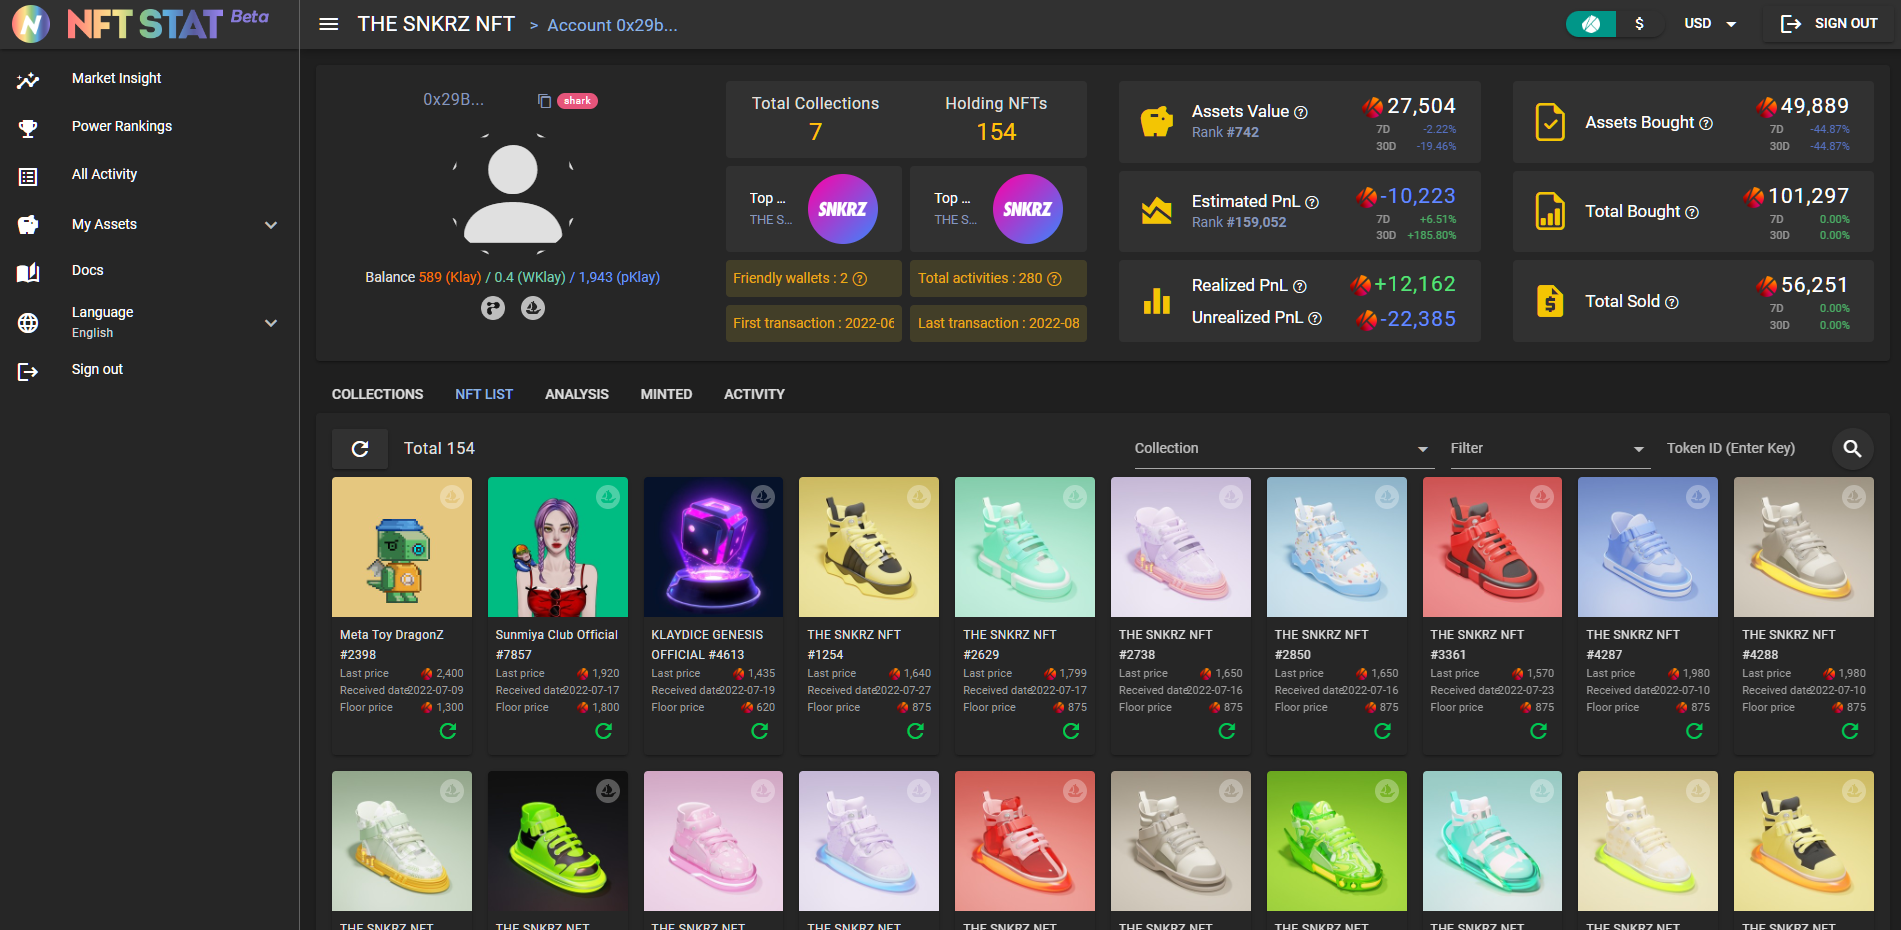Screen dimensions: 1901x930
Task: Open Market Insight from sidebar
Action: [x=116, y=78]
